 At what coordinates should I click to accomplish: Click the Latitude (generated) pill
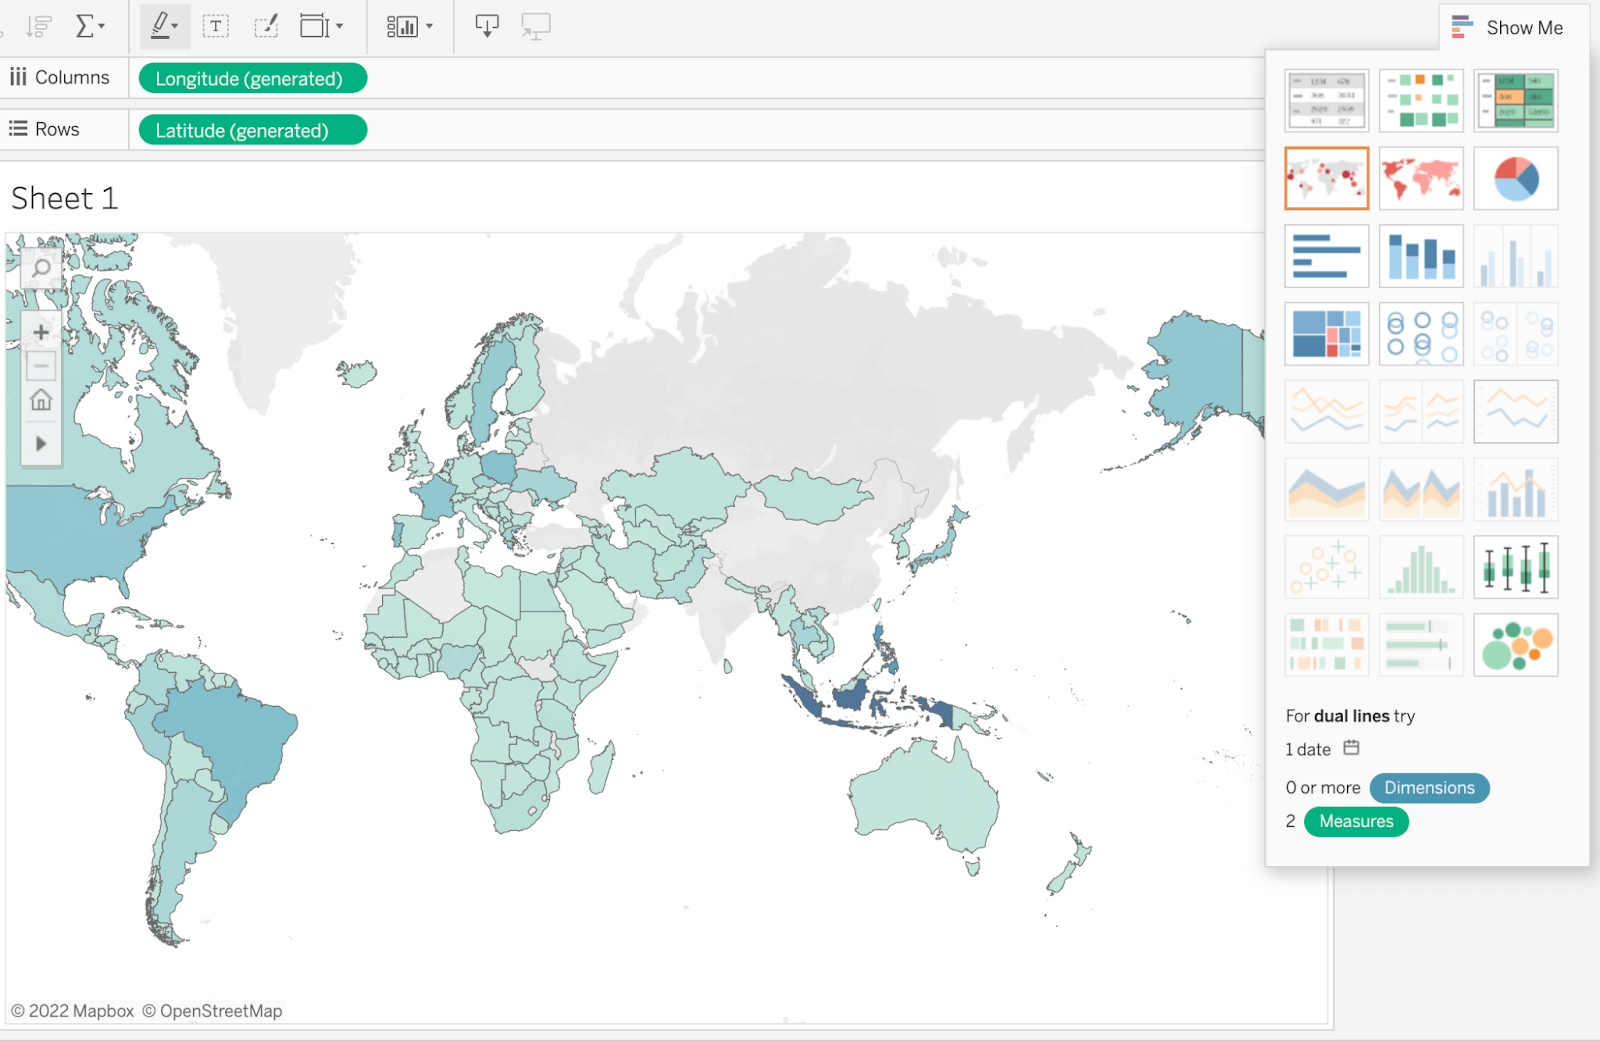click(252, 130)
